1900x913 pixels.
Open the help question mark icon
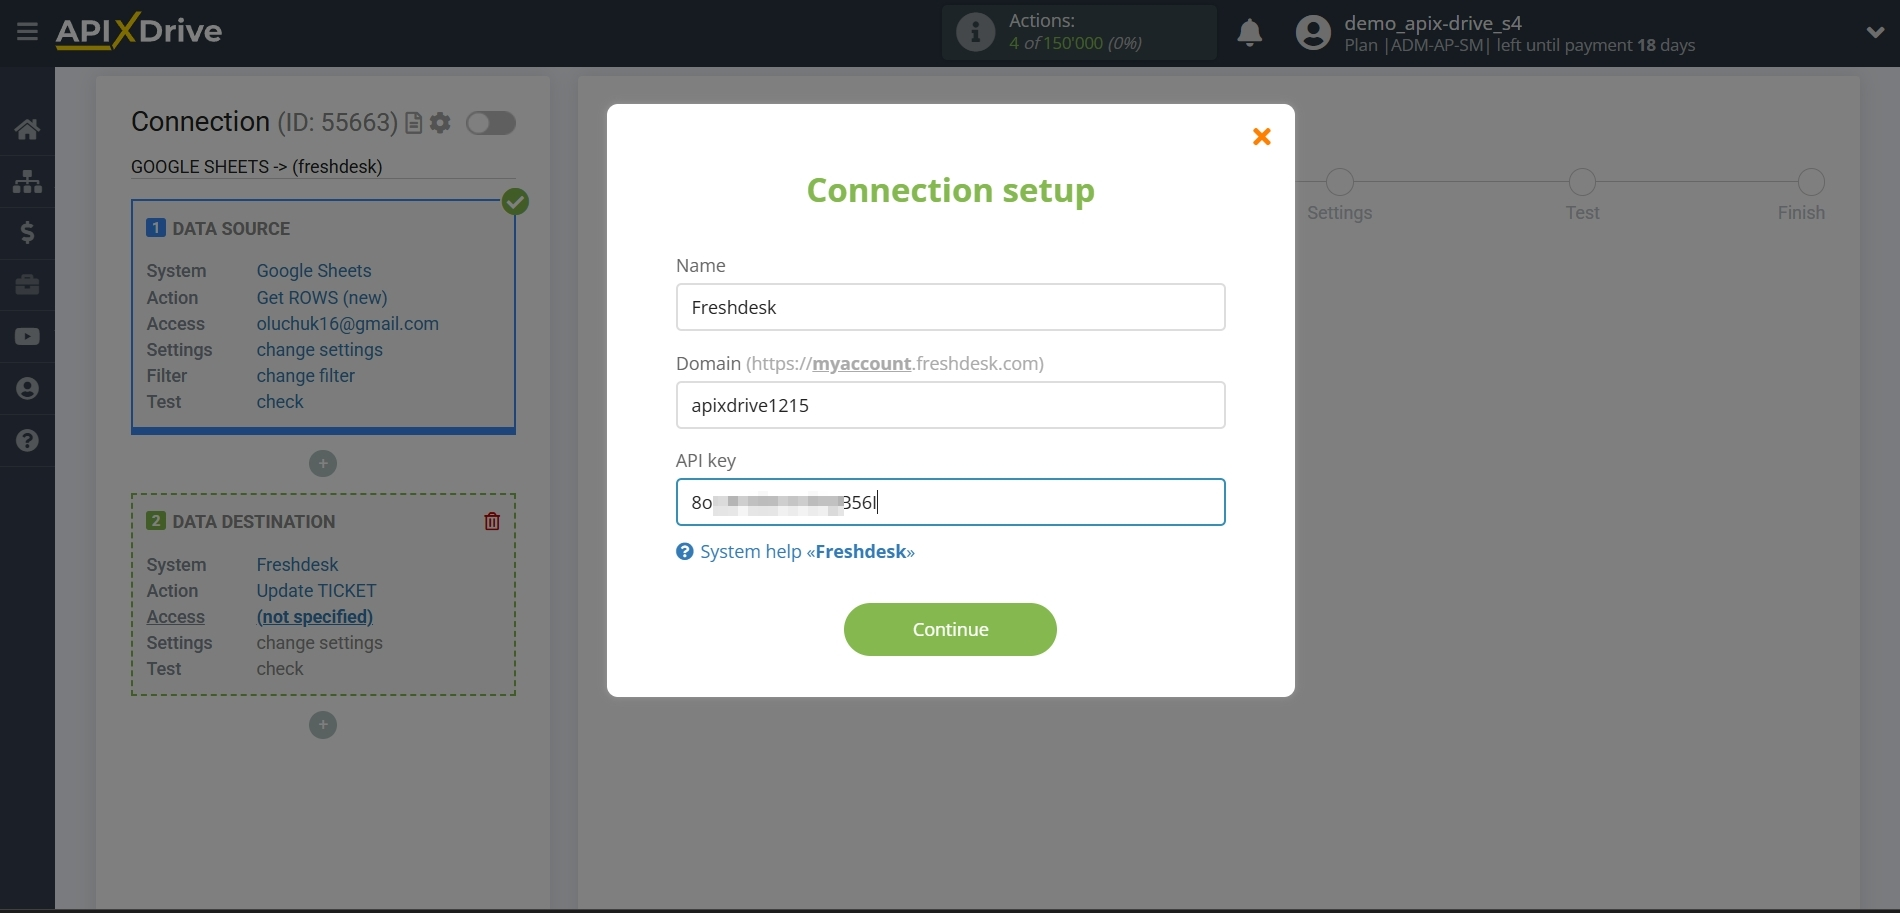point(27,441)
